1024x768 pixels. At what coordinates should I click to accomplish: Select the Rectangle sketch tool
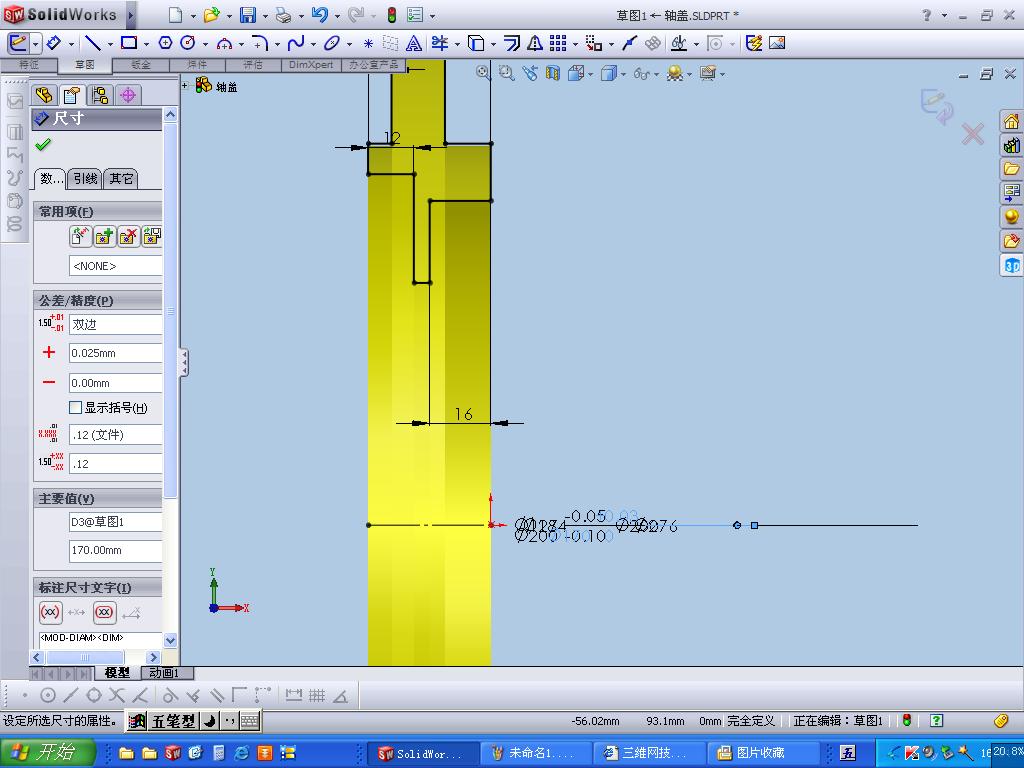(129, 44)
